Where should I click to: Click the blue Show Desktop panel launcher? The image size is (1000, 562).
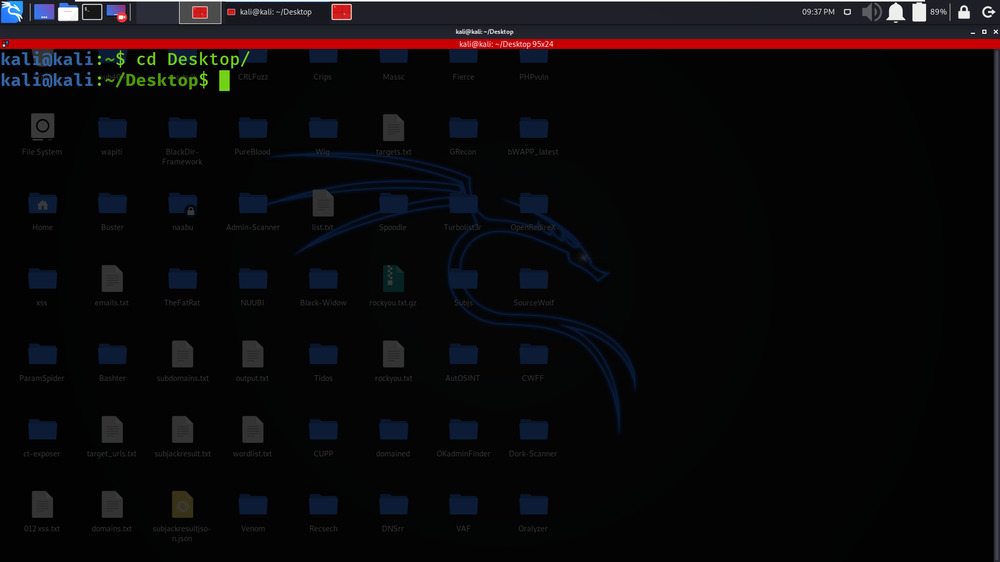click(43, 12)
